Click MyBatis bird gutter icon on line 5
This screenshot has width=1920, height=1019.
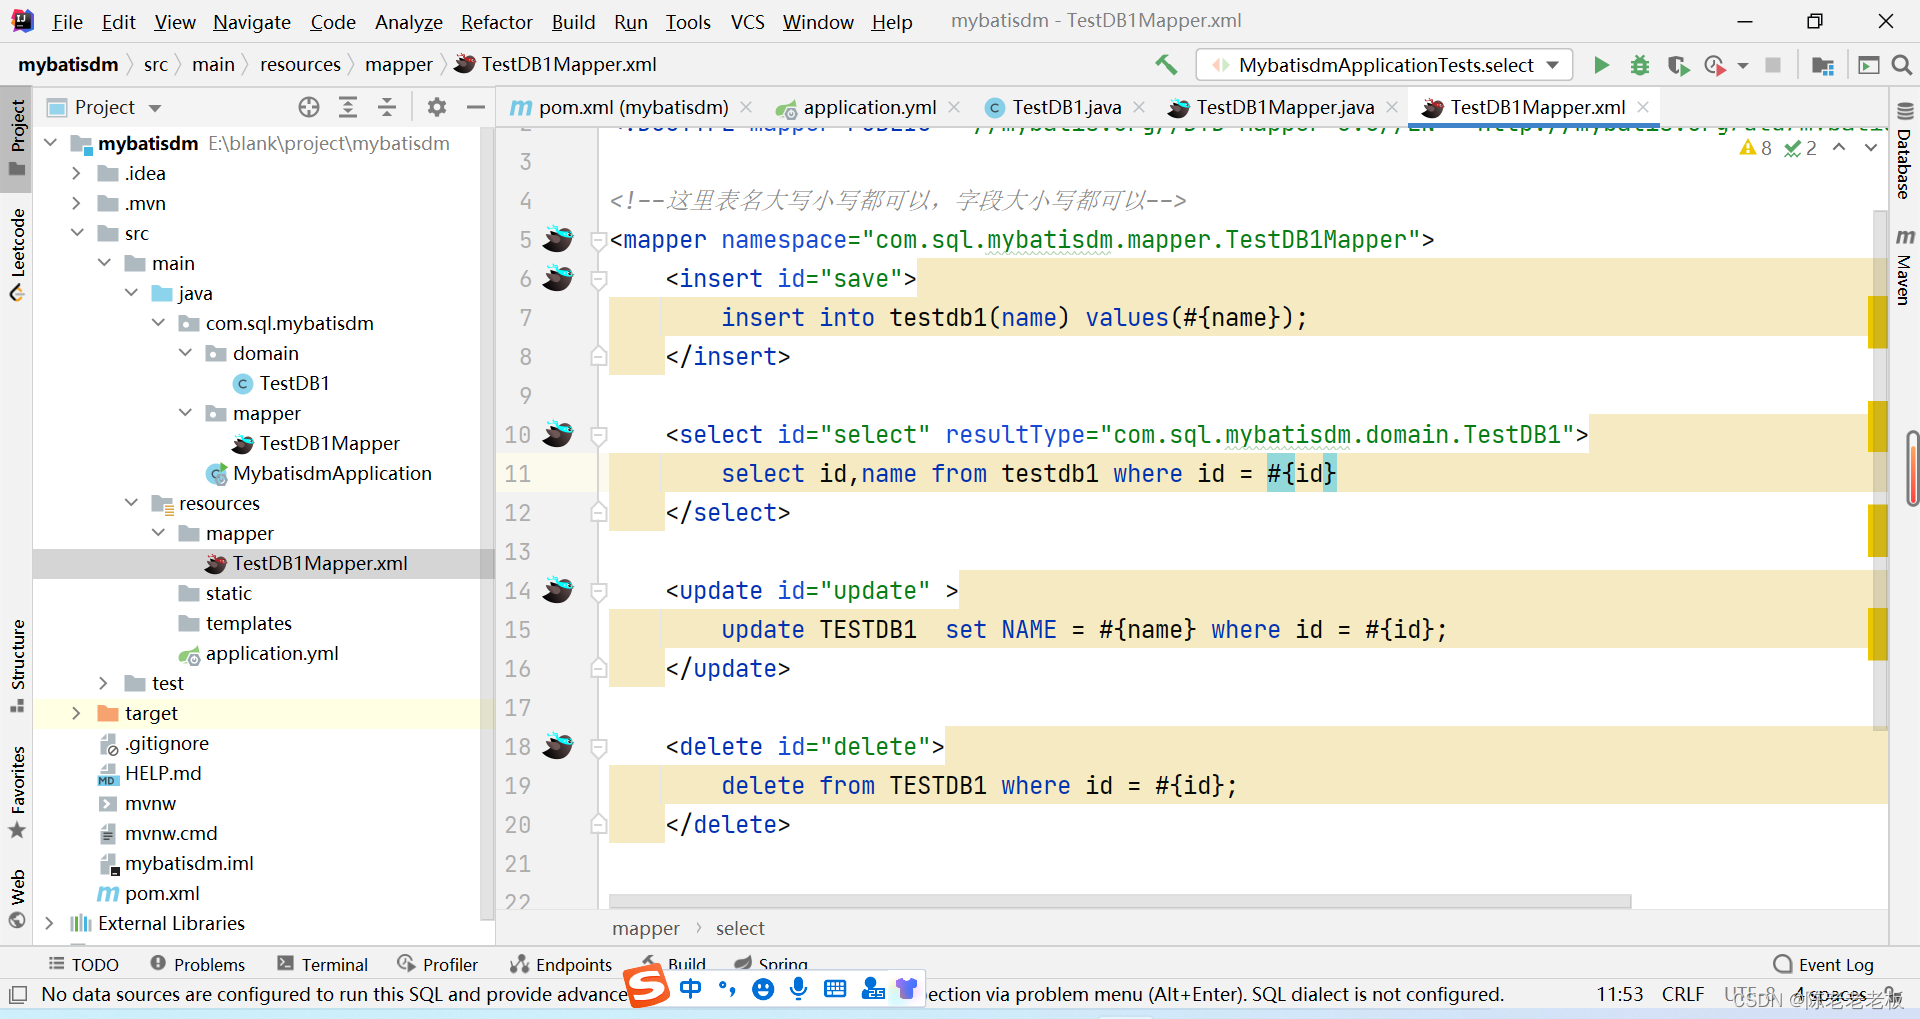558,239
